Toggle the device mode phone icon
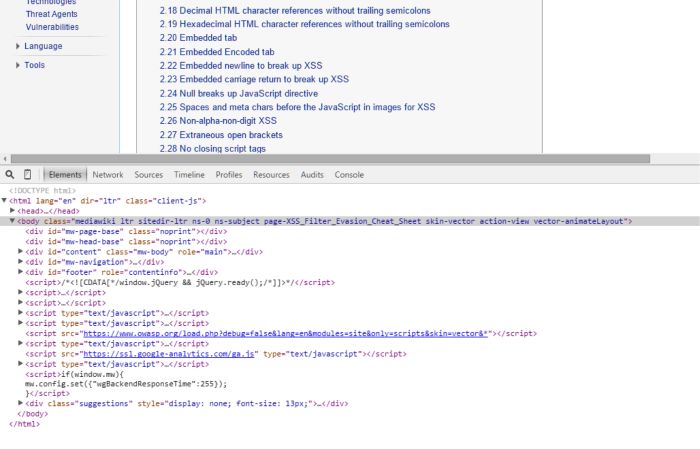Viewport: 700px width, 449px height. (27, 175)
